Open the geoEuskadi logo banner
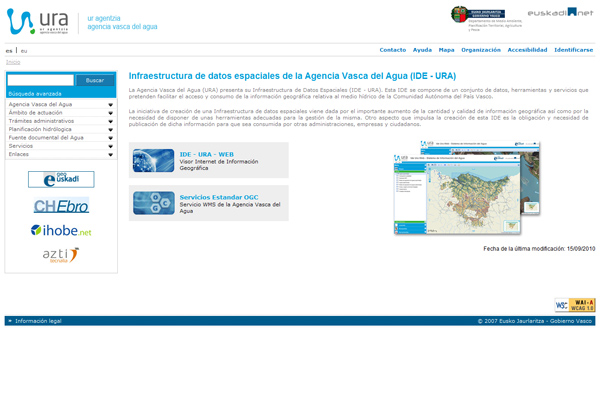The height and width of the screenshot is (397, 600). [x=61, y=179]
